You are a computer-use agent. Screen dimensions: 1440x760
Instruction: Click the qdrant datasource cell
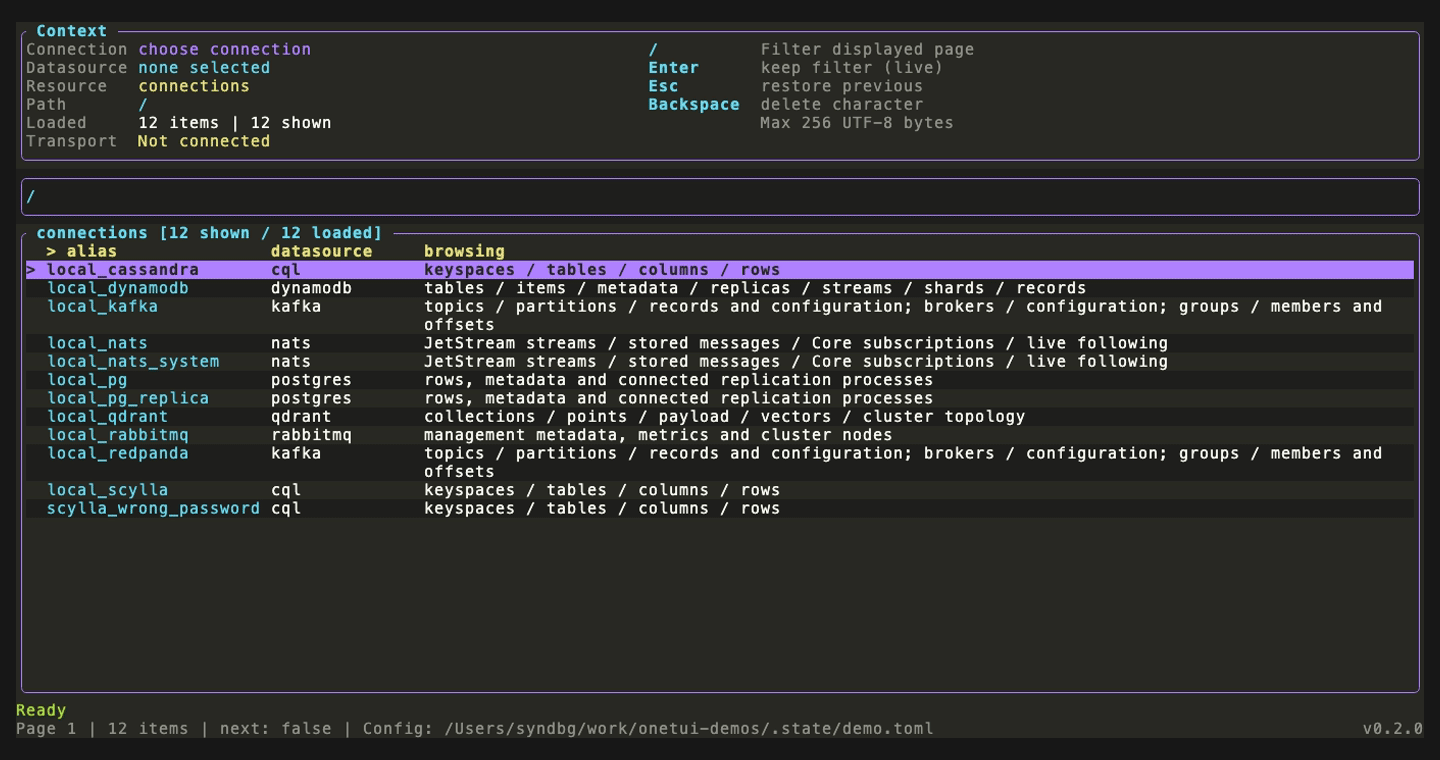[x=301, y=416]
